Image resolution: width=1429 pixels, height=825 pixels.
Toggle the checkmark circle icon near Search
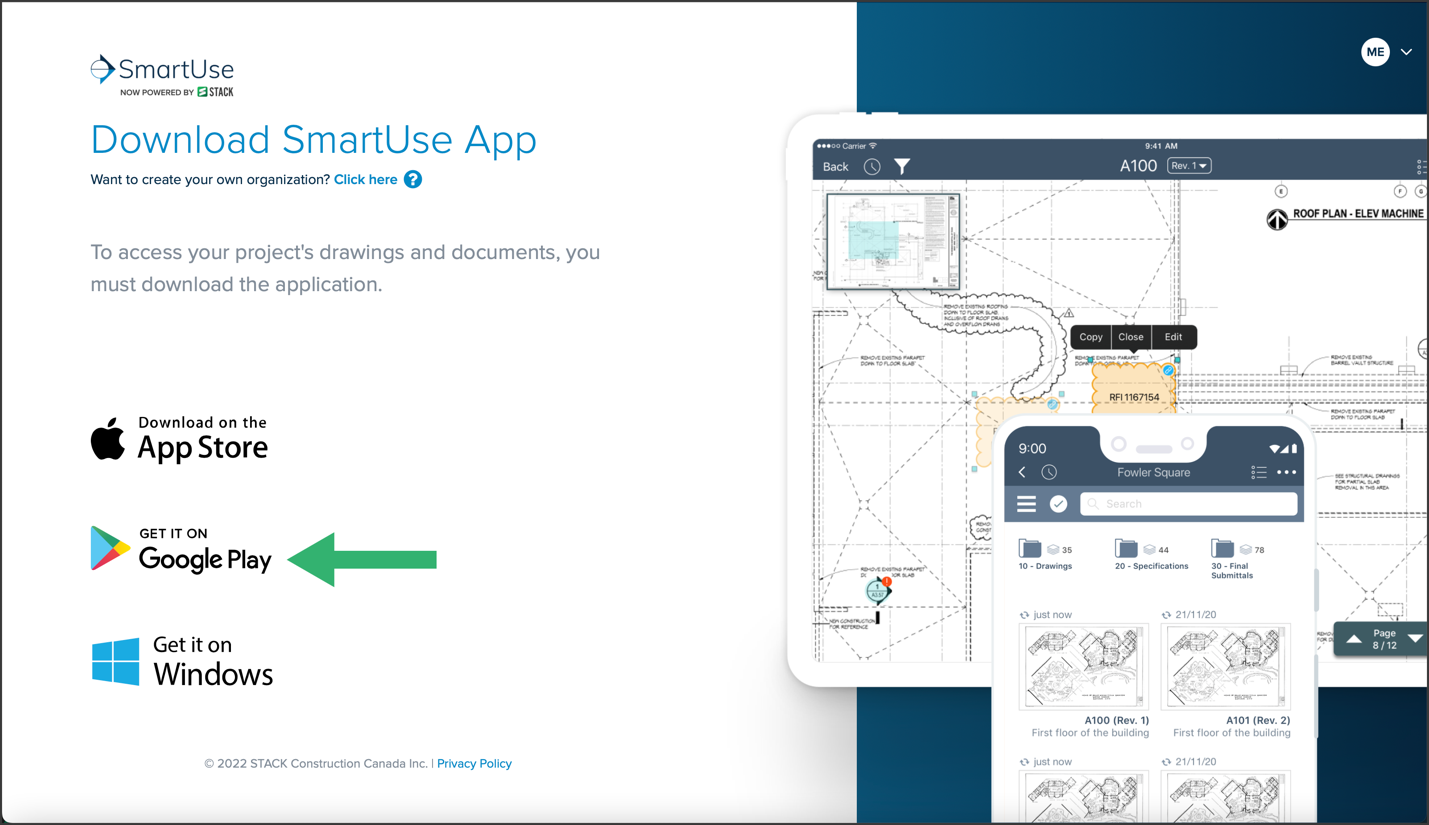1058,504
